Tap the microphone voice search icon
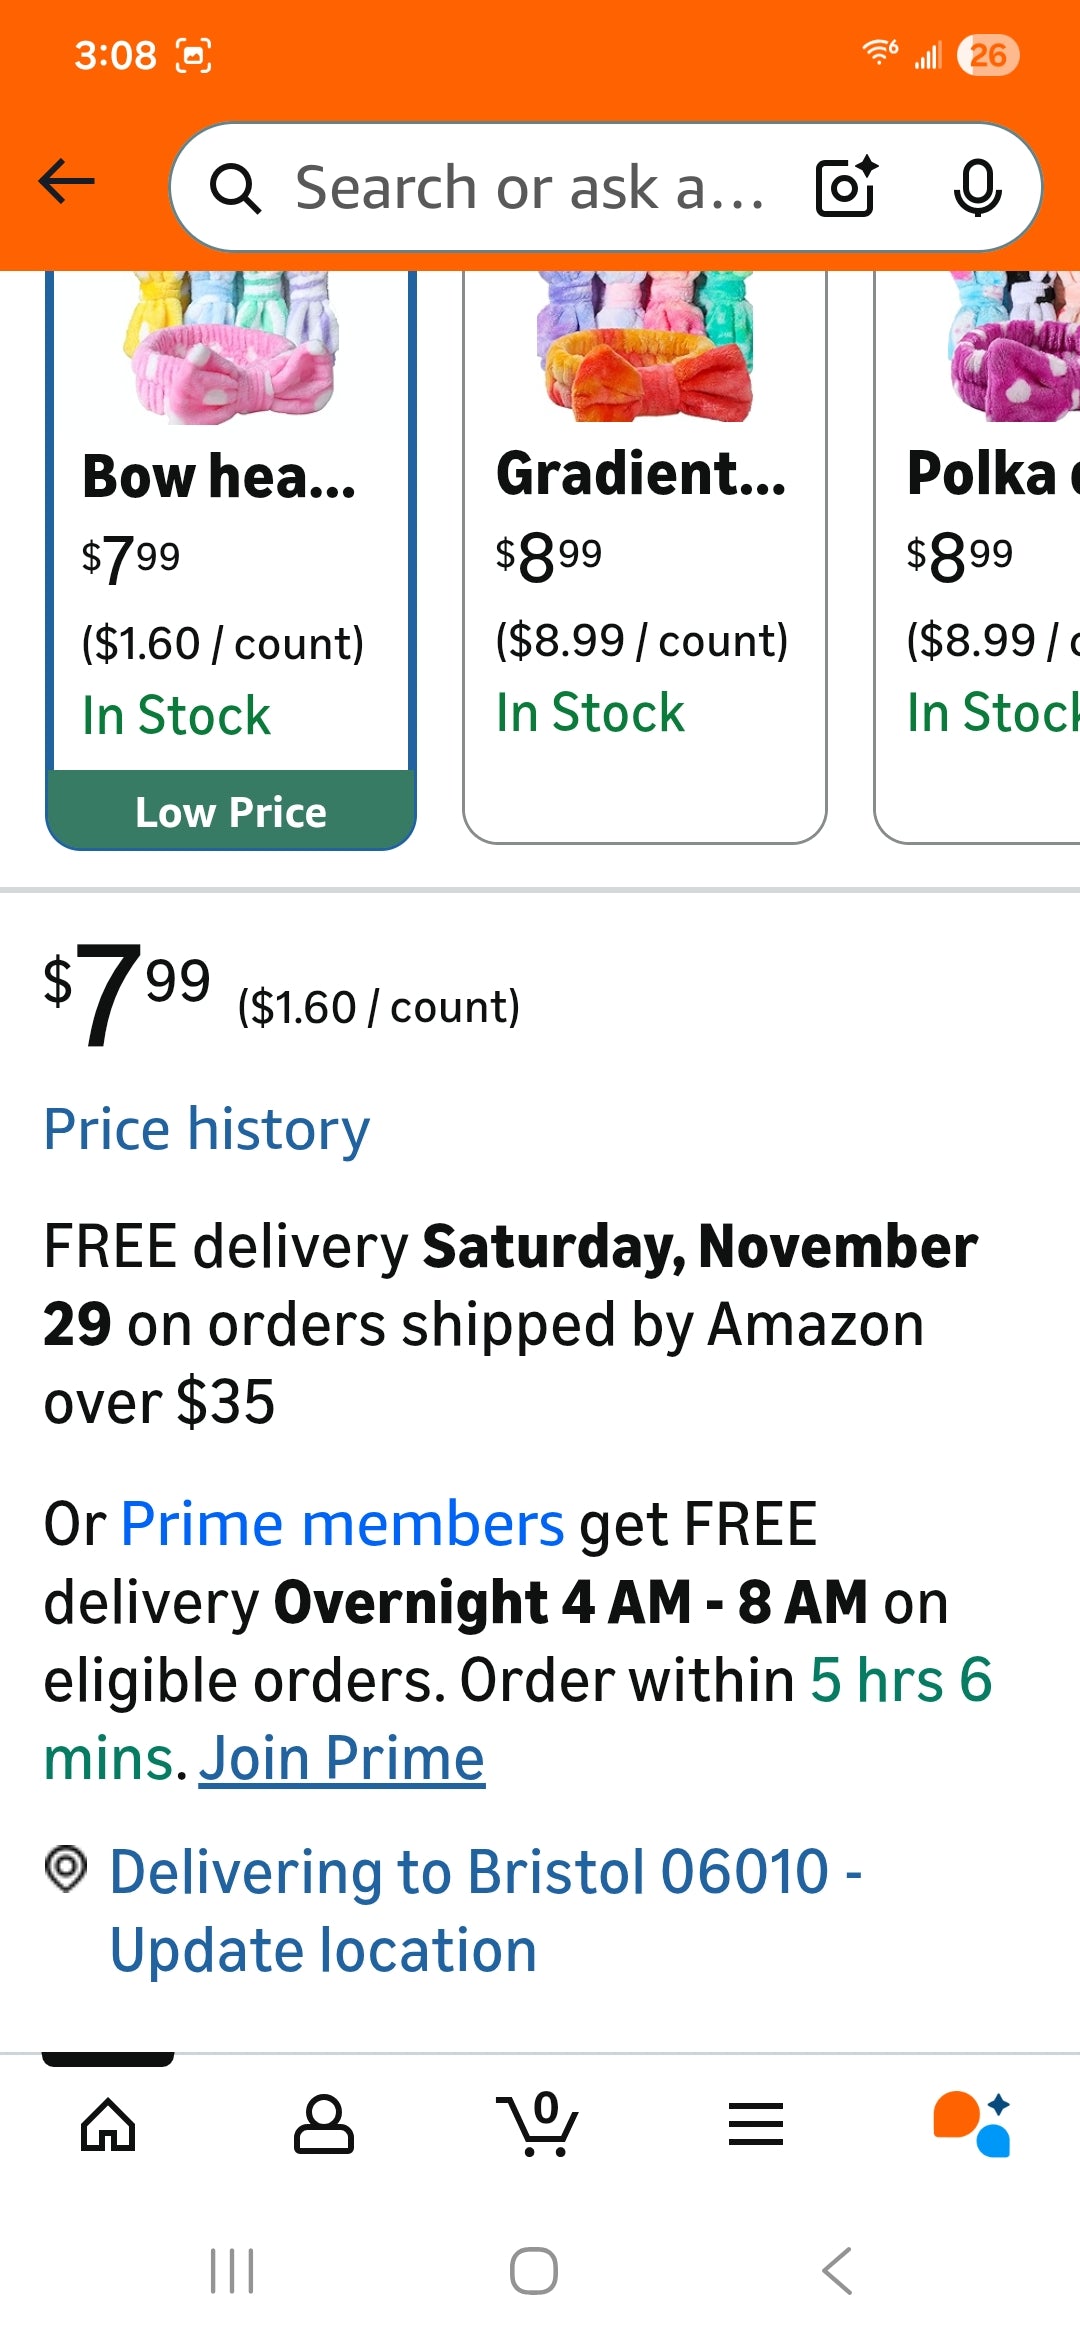 pos(977,187)
